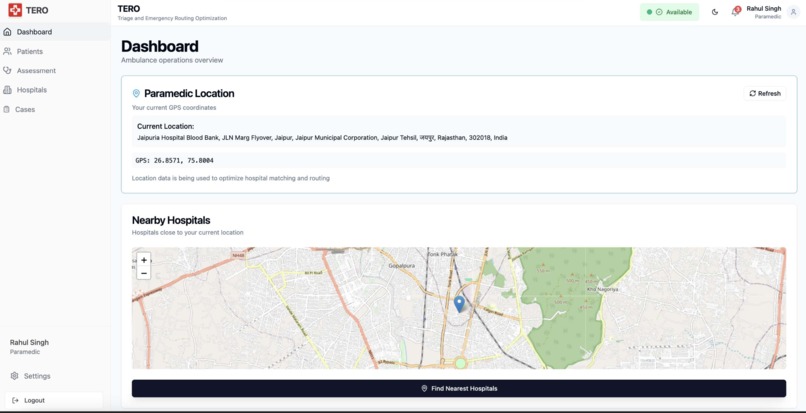Viewport: 806px width, 413px height.
Task: Click the Nearby Hospitals heading
Action: click(x=171, y=220)
